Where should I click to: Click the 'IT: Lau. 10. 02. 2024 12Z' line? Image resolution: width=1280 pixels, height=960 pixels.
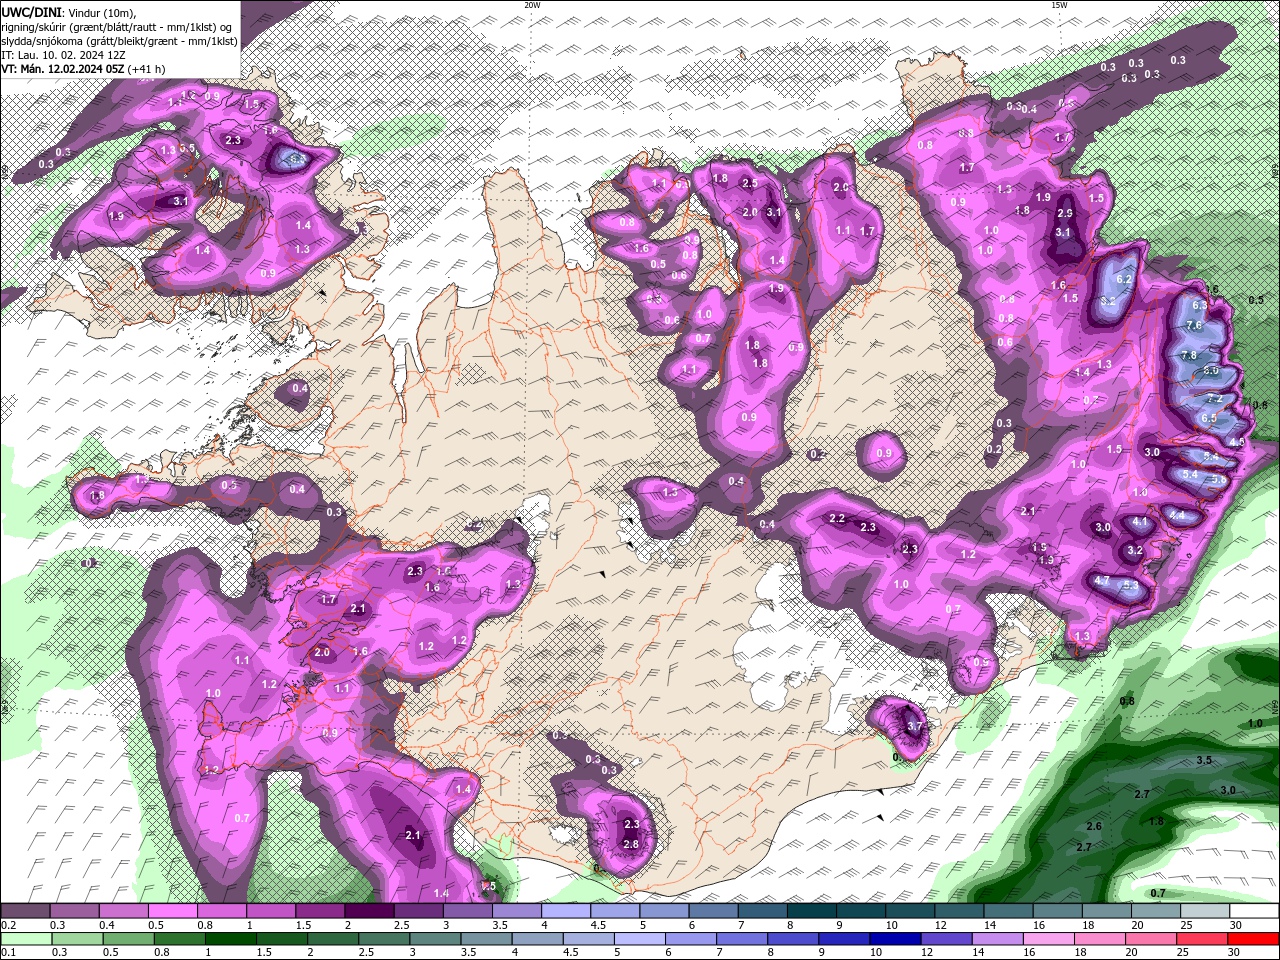tap(62, 55)
